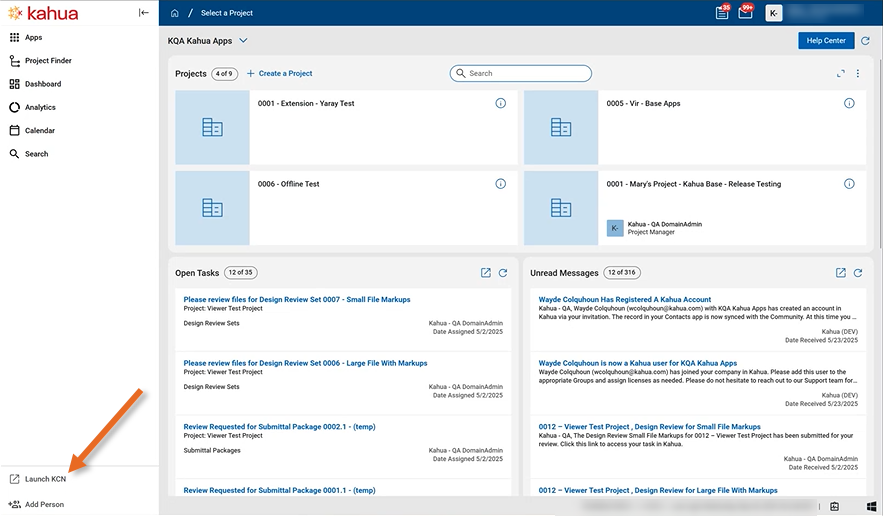Screen dimensions: 883x516
Task: Show info for 0005 - Vir - Base Apps
Action: (849, 103)
